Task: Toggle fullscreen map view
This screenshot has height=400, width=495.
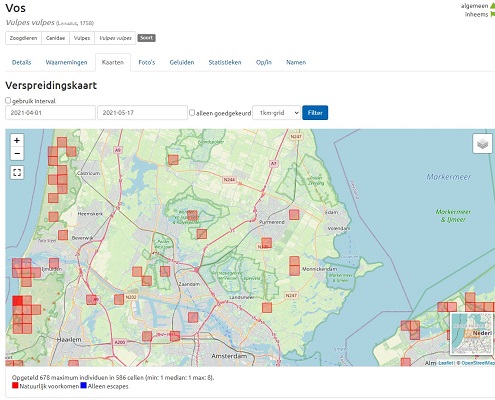Action: coord(17,172)
